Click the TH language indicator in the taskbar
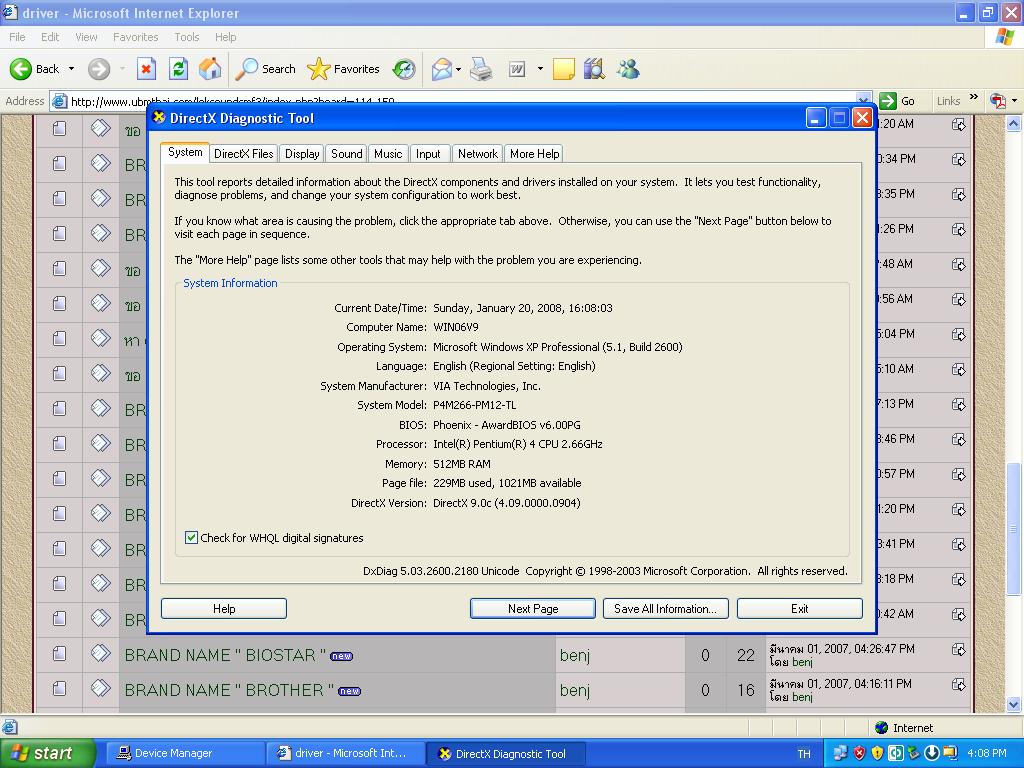Image resolution: width=1024 pixels, height=768 pixels. (804, 754)
